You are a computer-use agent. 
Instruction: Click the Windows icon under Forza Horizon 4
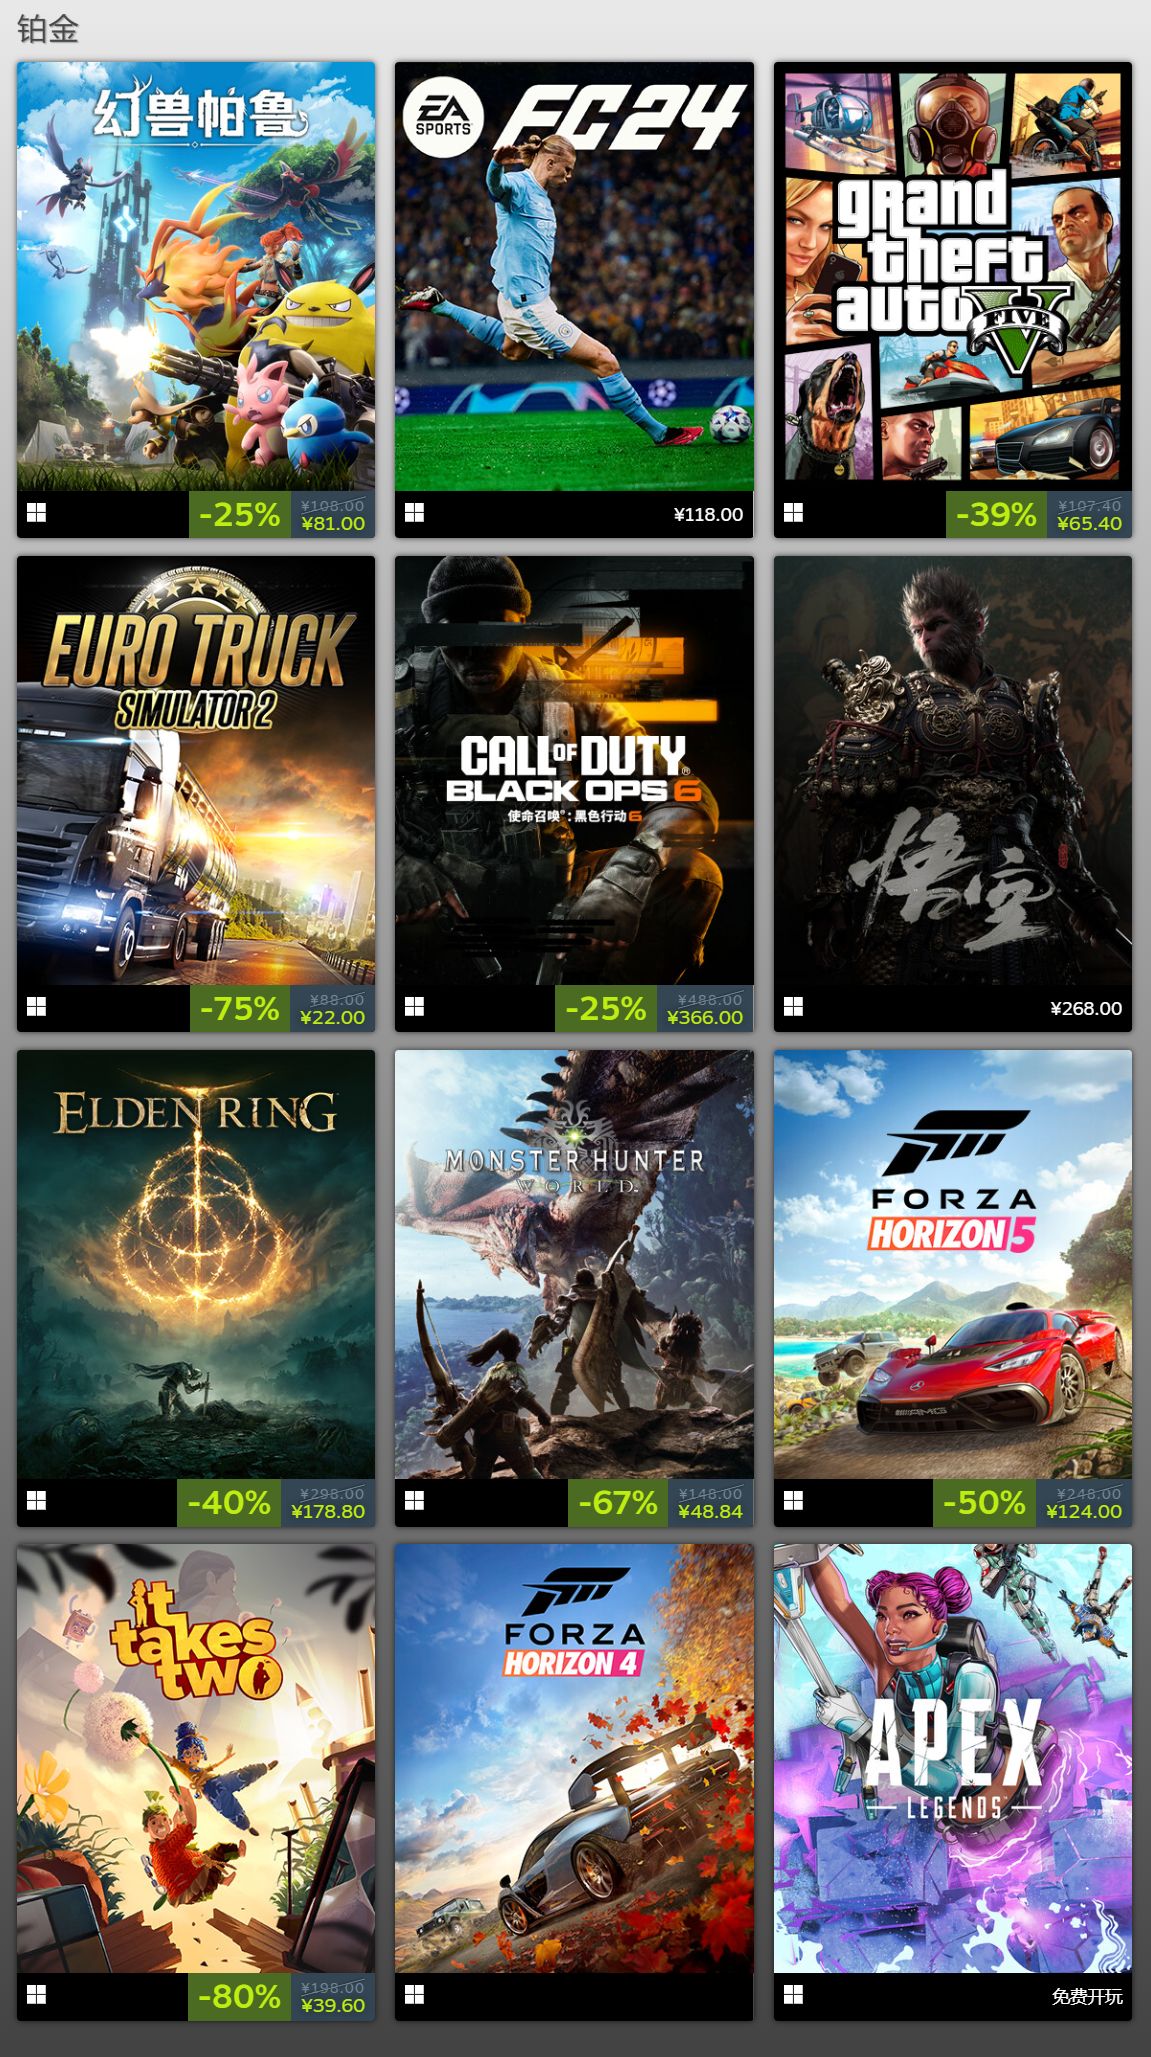coord(415,1994)
